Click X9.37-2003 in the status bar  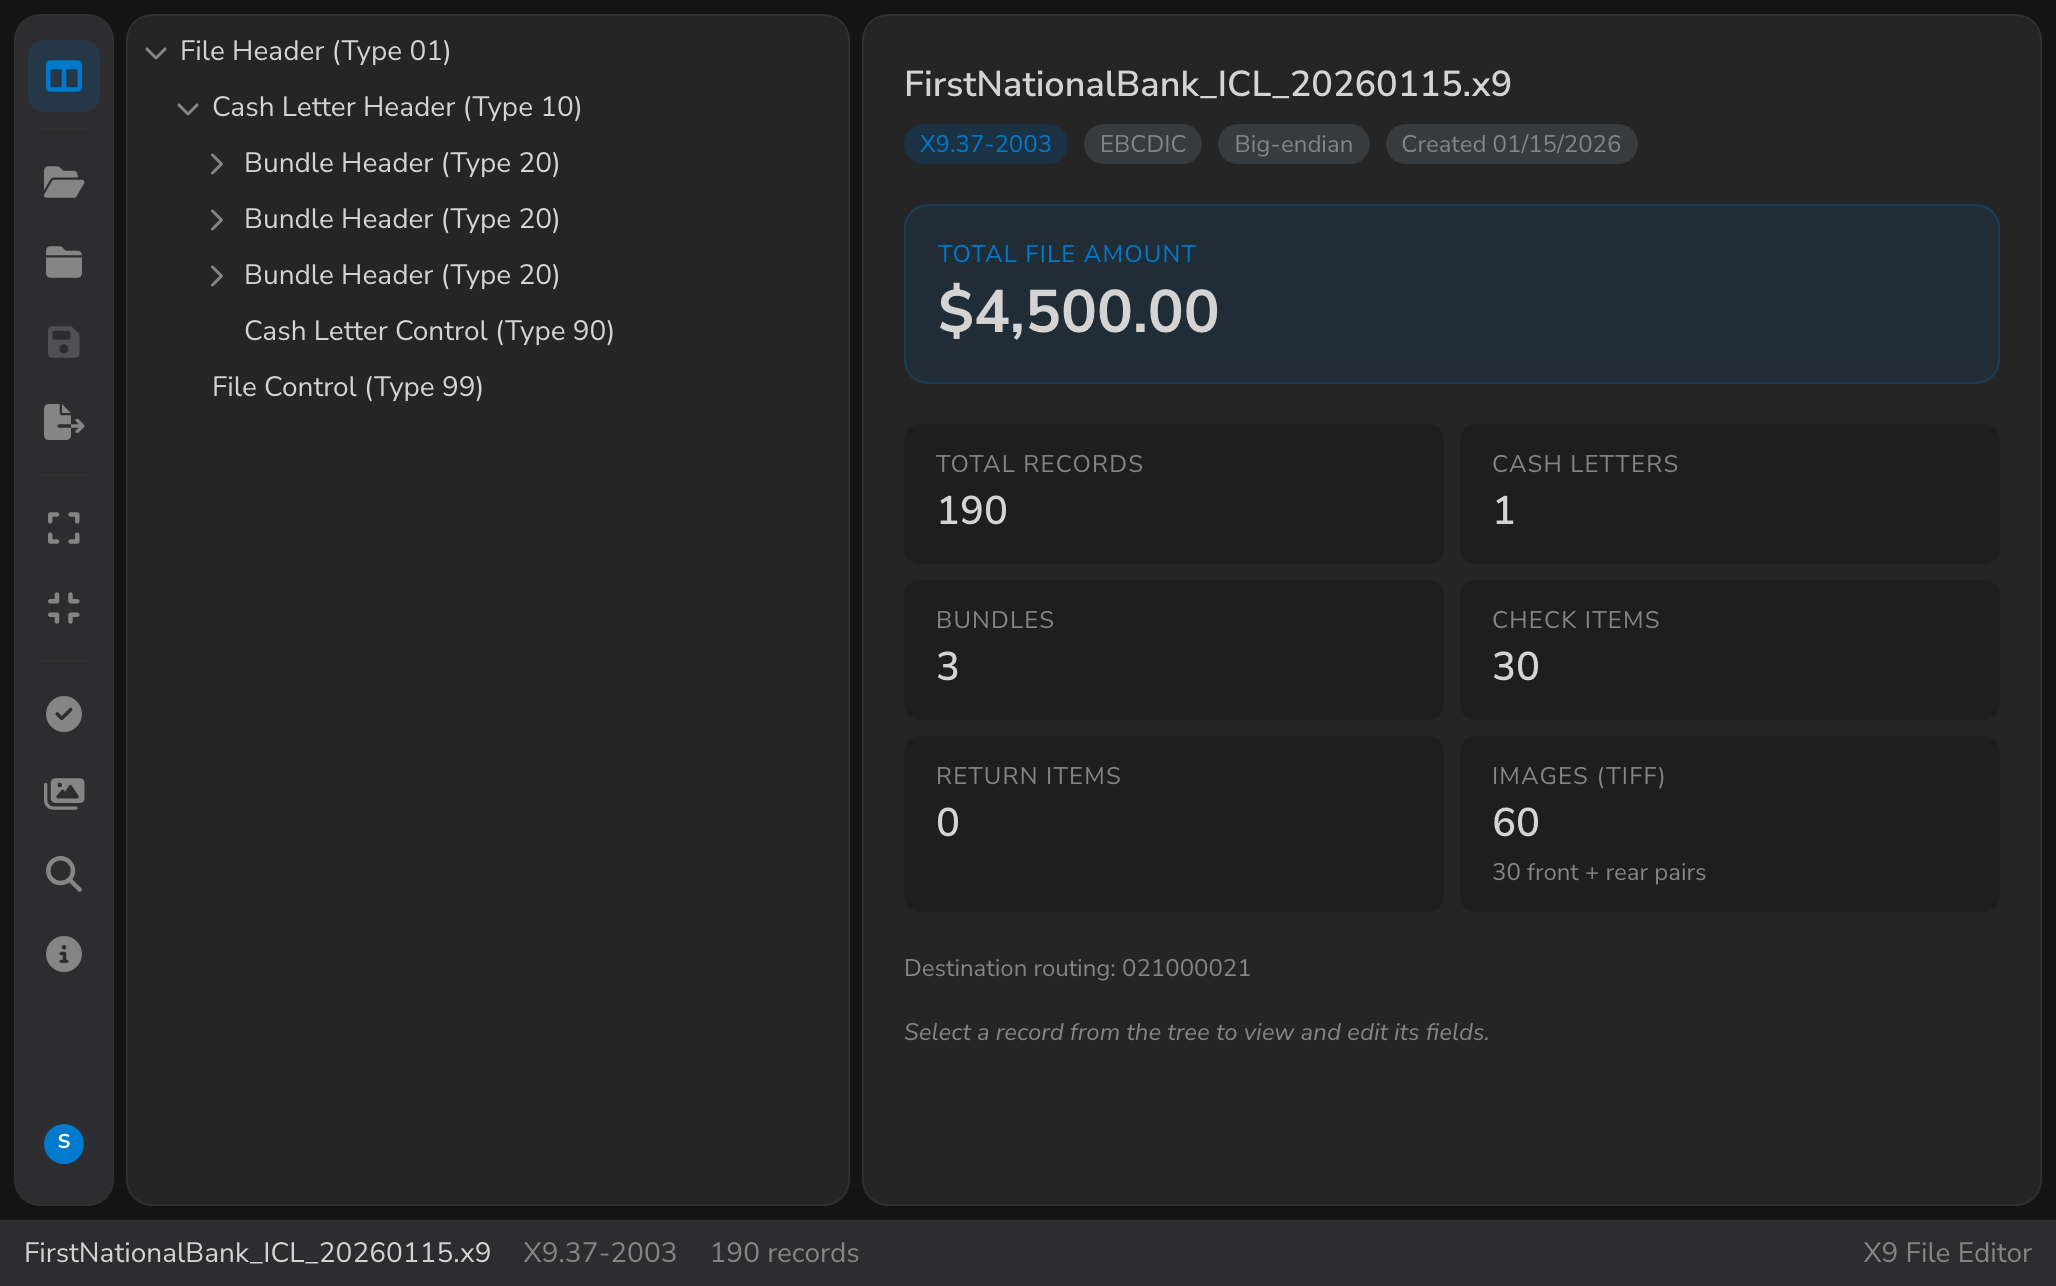600,1253
